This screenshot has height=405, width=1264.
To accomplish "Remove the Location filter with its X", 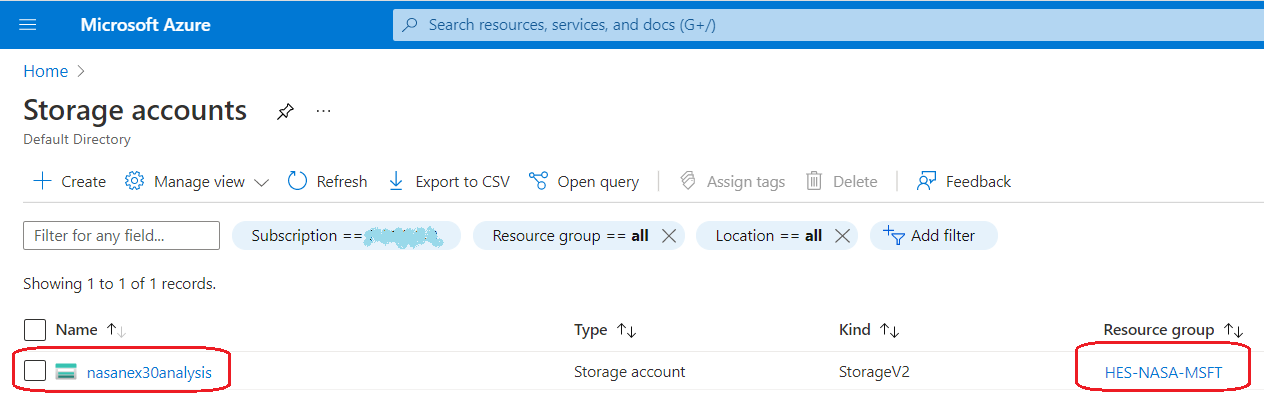I will 842,236.
